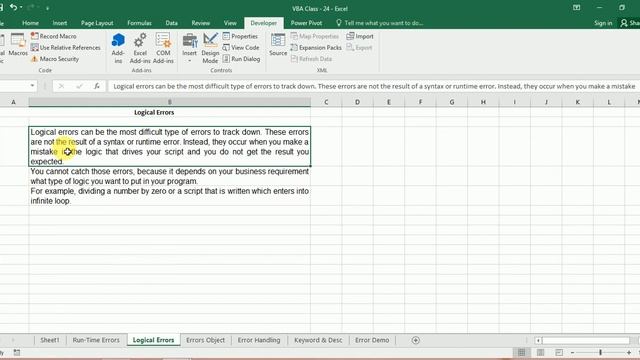Click the Undo arrow
This screenshot has width=640, height=360.
(x=13, y=7)
